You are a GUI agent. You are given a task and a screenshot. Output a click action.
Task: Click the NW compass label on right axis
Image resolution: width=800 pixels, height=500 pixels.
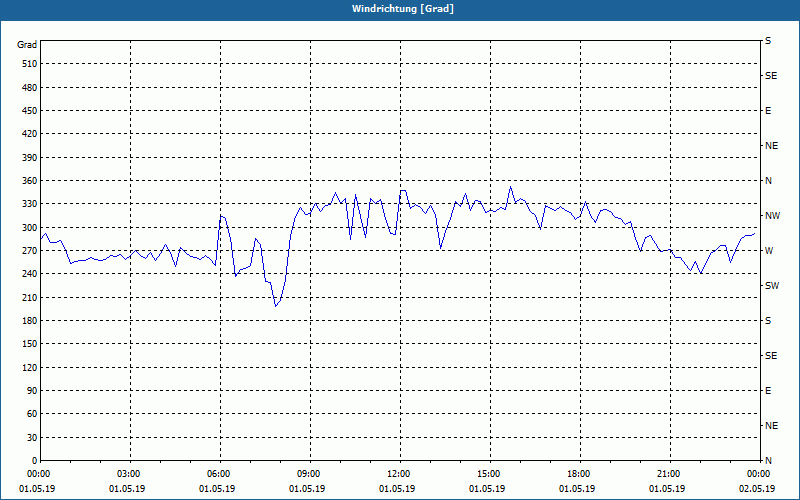coord(772,216)
